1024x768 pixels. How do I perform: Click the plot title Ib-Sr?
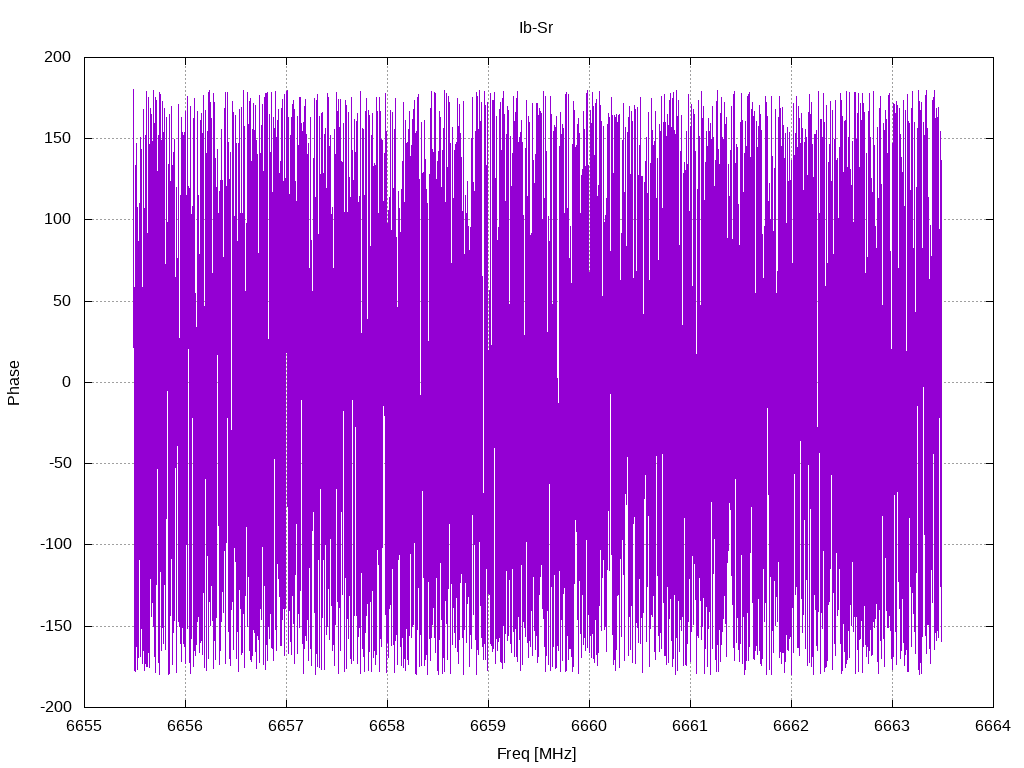coord(536,28)
